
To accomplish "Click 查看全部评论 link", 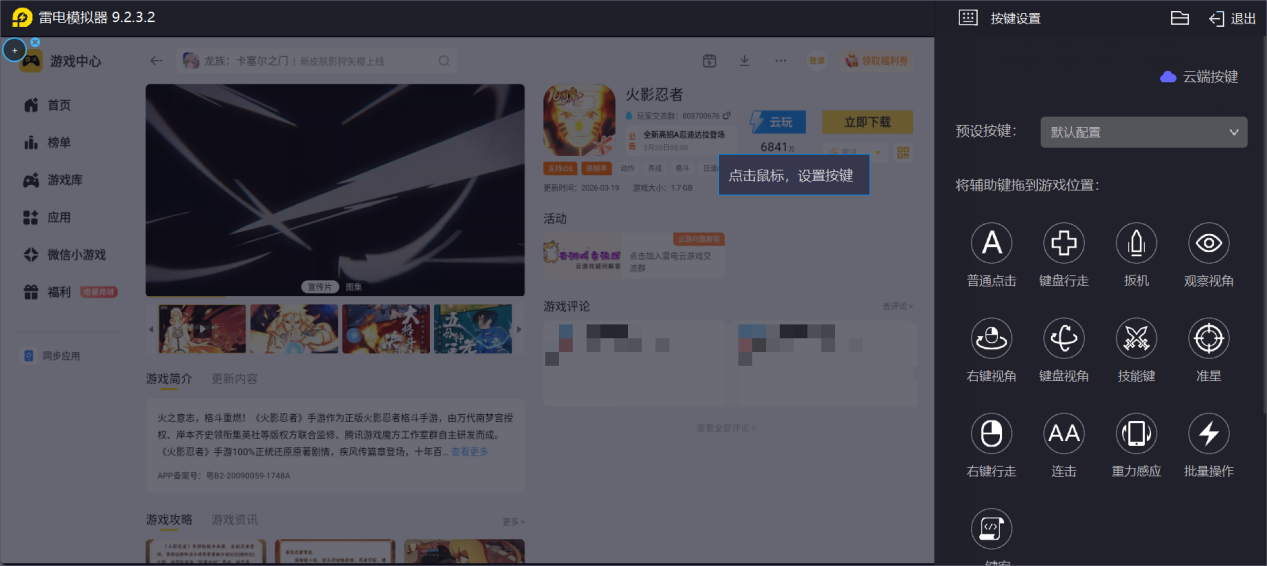I will click(x=726, y=428).
